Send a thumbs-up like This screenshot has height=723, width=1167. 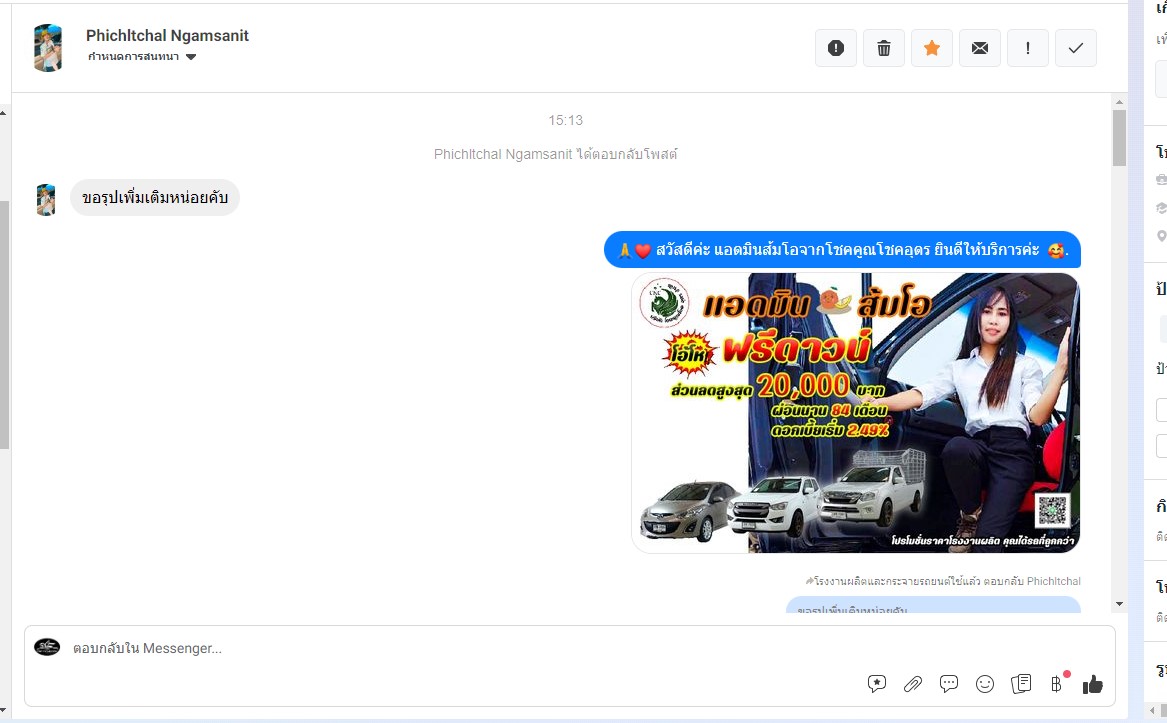coord(1093,684)
